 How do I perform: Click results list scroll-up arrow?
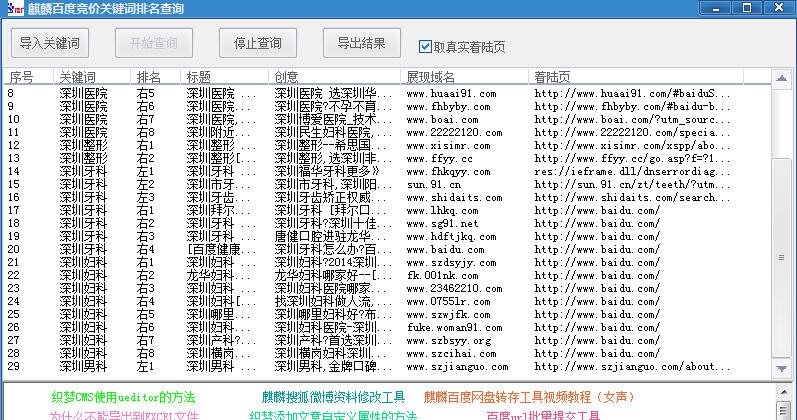[x=781, y=79]
